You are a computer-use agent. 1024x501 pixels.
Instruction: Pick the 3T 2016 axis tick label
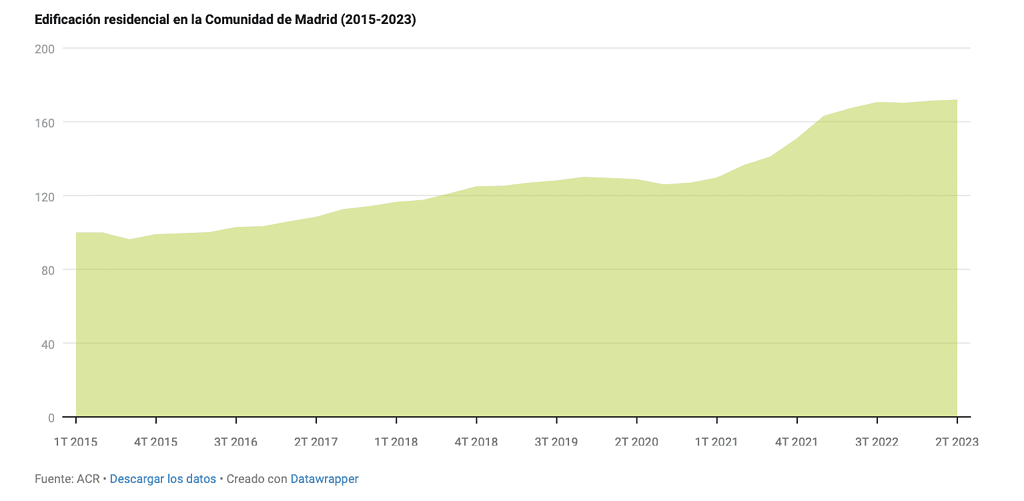click(x=236, y=441)
